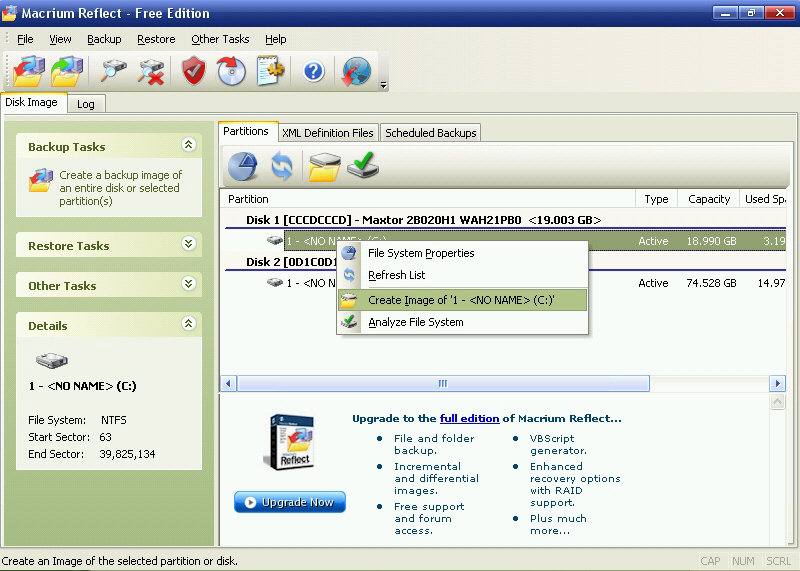Click the Other Tasks panel title in sidebar
Screen dimensions: 800x571
point(62,286)
